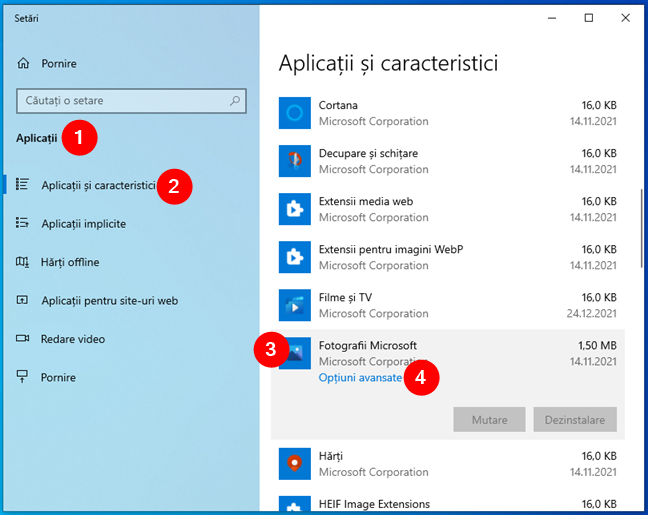Select the Cortana app entry
The height and width of the screenshot is (515, 648).
click(448, 113)
